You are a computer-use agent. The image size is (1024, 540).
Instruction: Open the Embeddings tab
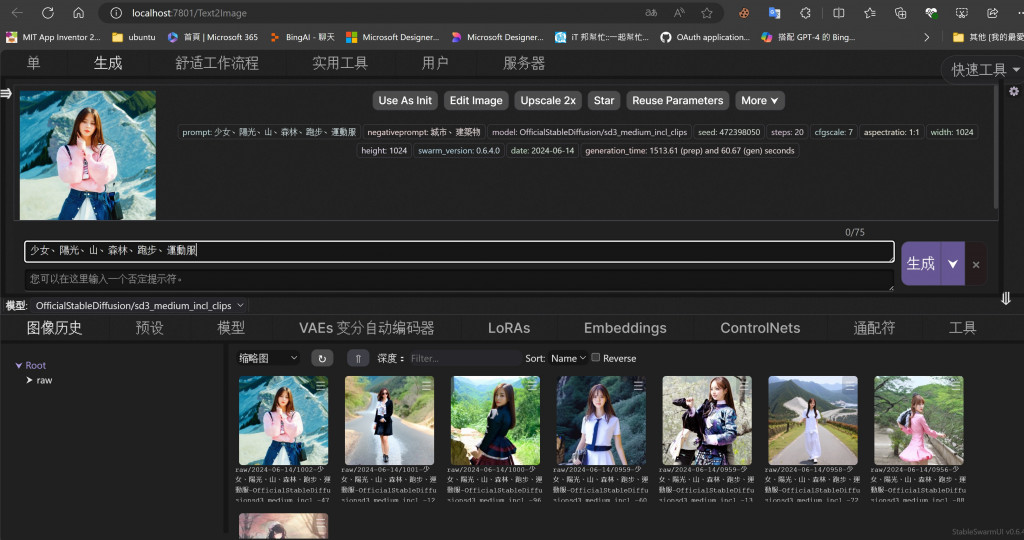(625, 328)
